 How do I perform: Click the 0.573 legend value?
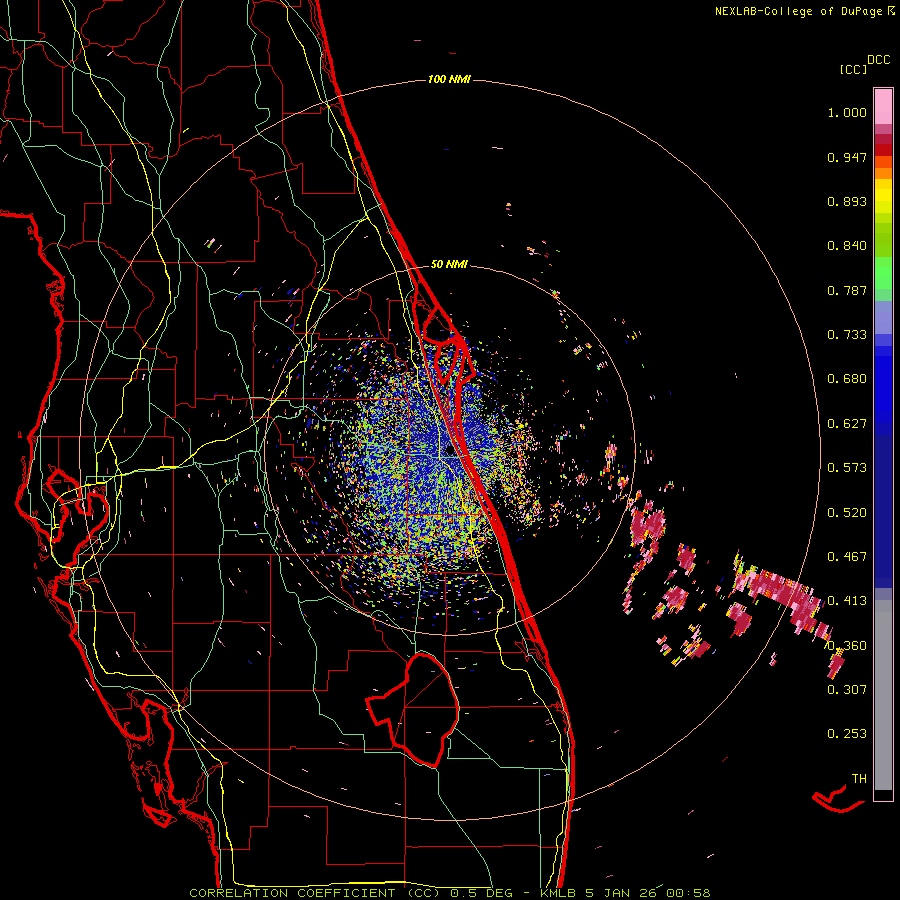coord(847,468)
